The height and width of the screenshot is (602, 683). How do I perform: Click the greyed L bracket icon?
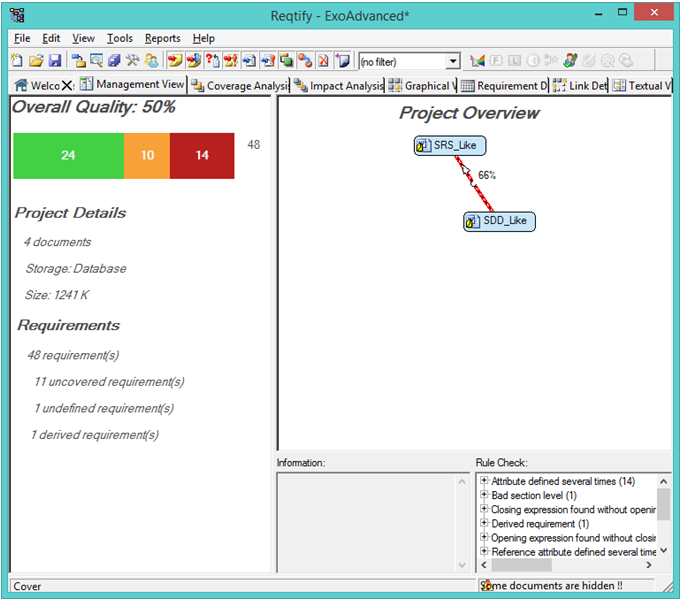pos(514,61)
